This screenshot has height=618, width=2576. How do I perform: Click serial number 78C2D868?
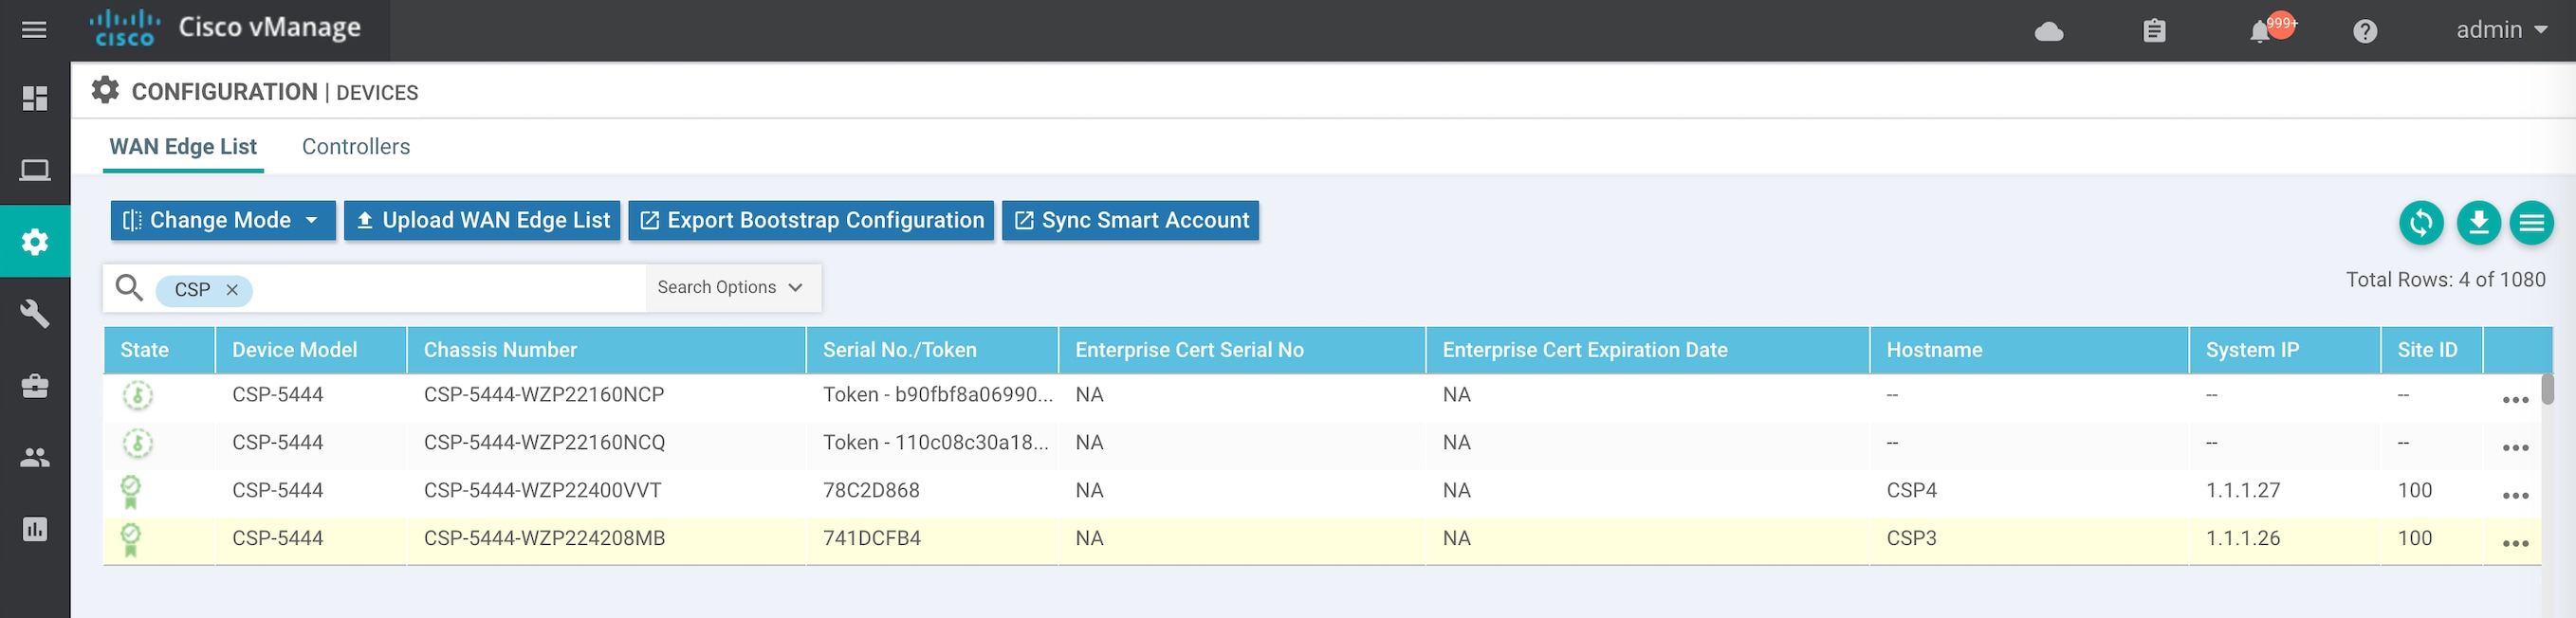click(x=871, y=491)
